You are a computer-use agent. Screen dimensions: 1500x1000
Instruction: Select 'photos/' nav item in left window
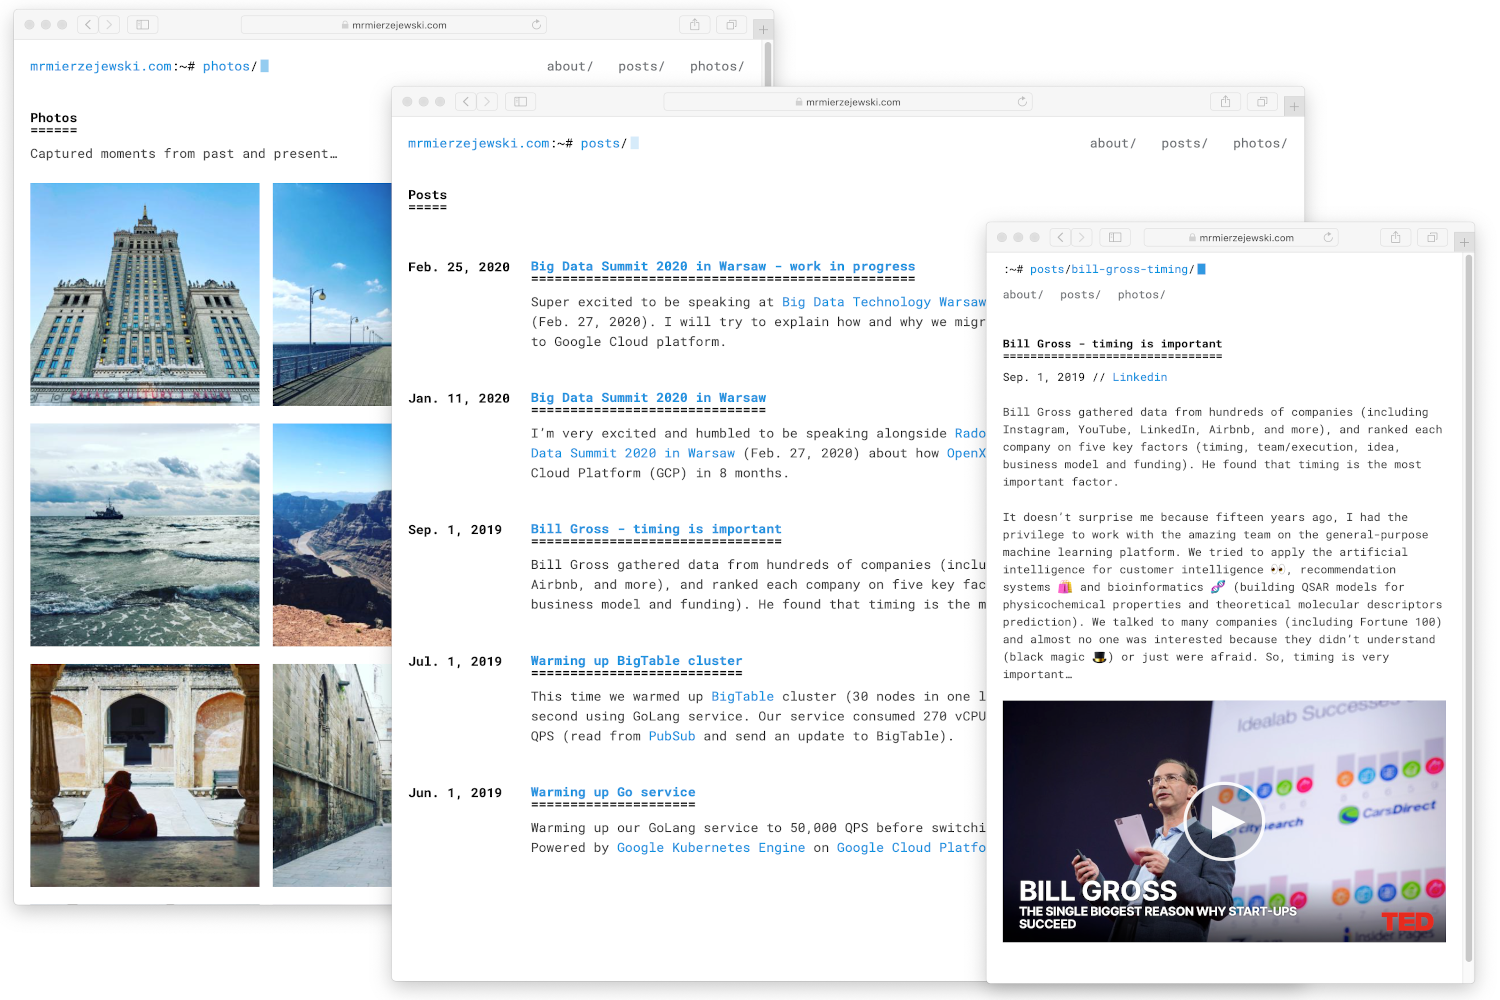pyautogui.click(x=716, y=66)
